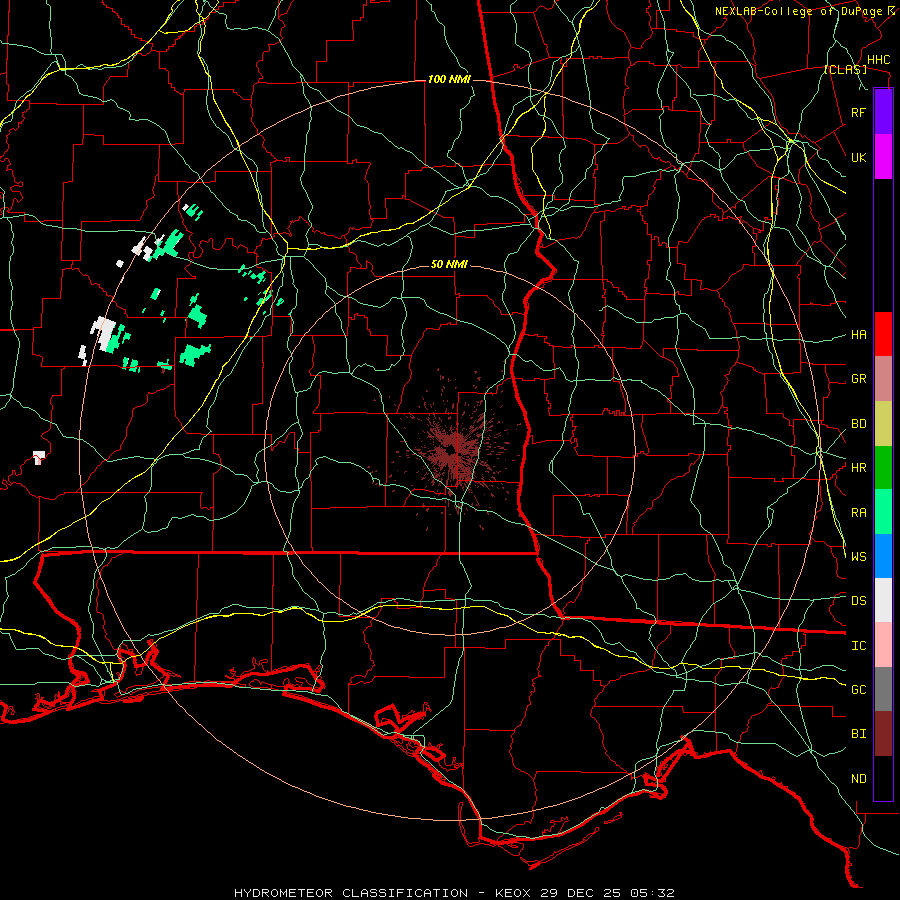Click the BD legend label
Viewport: 900px width, 900px height.
[x=858, y=424]
